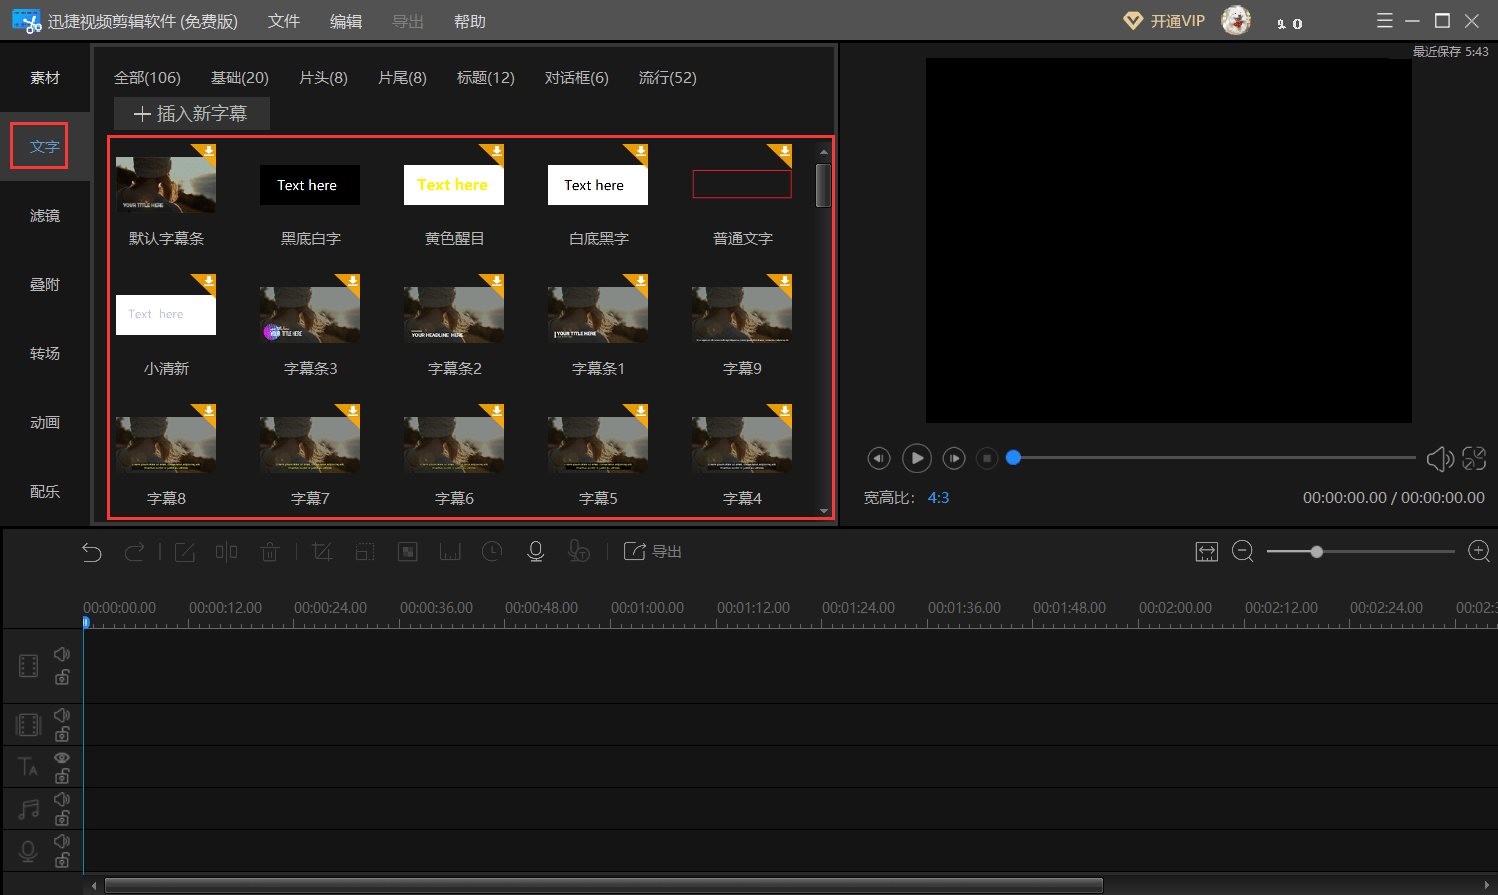Switch to the 对话框(6) tab
This screenshot has height=895, width=1498.
[576, 77]
